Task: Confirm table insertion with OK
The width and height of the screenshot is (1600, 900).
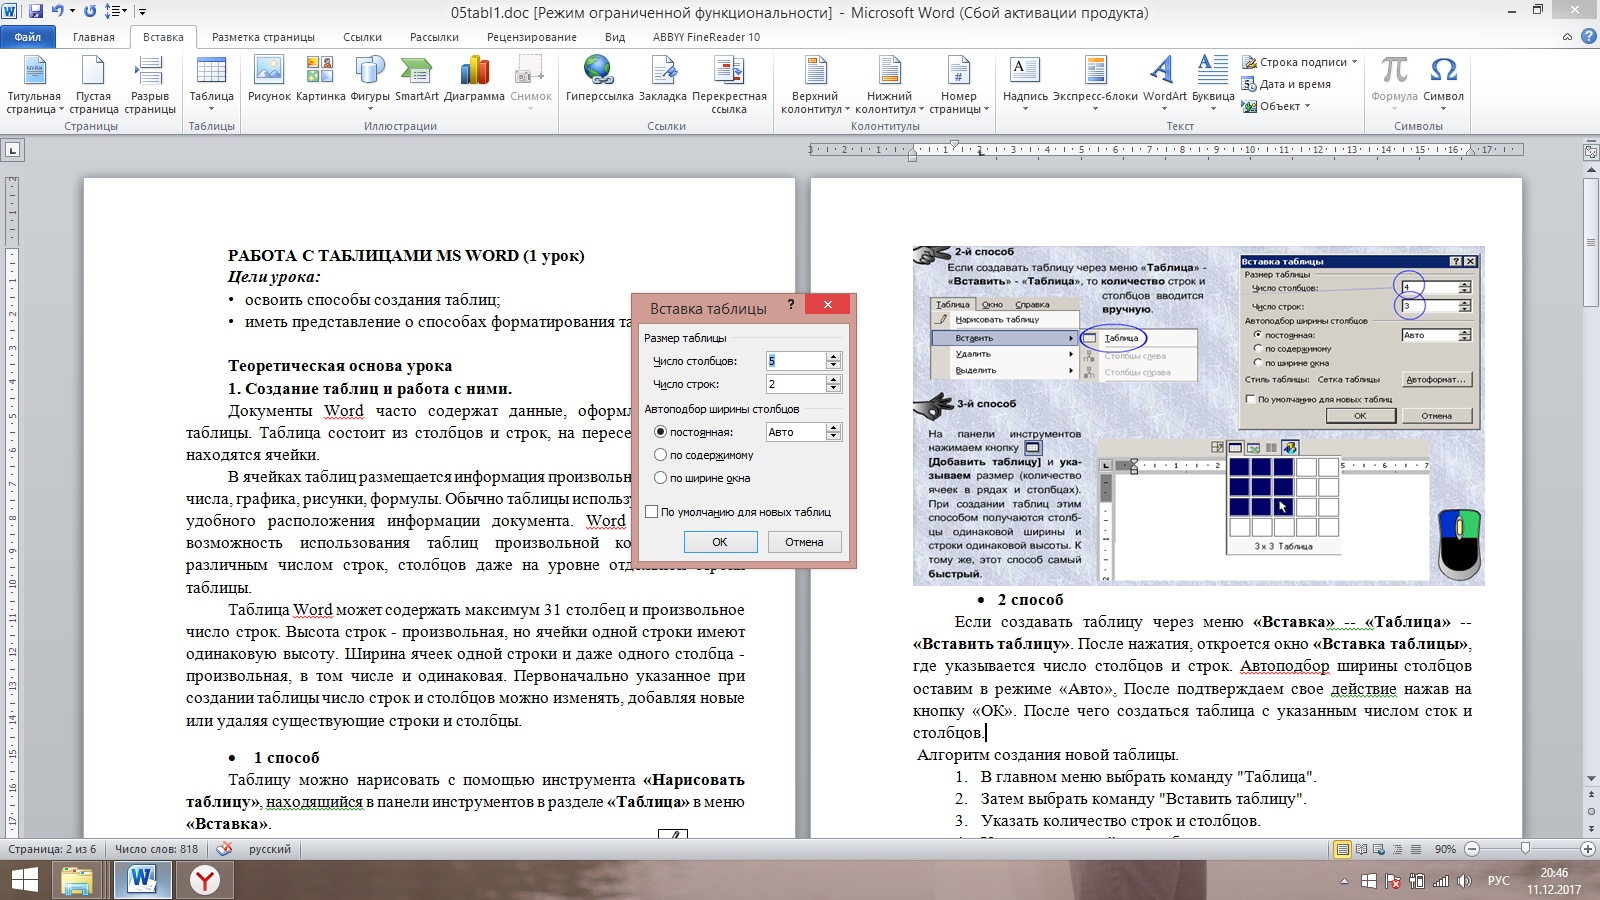Action: (720, 542)
